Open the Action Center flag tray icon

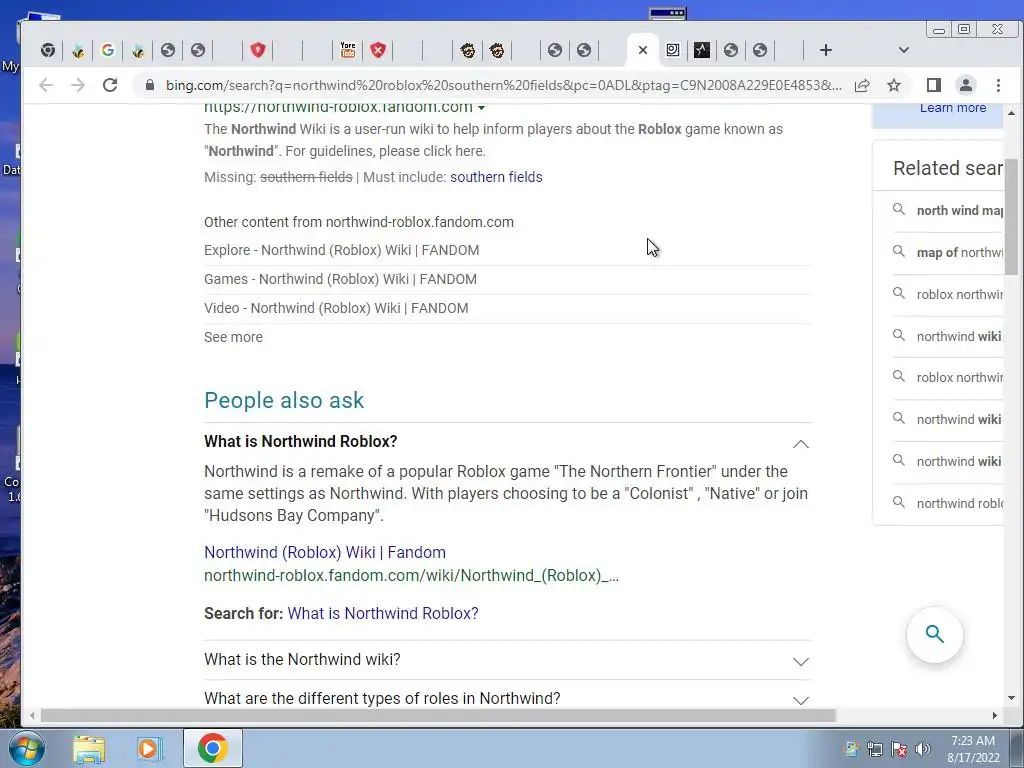[x=899, y=749]
